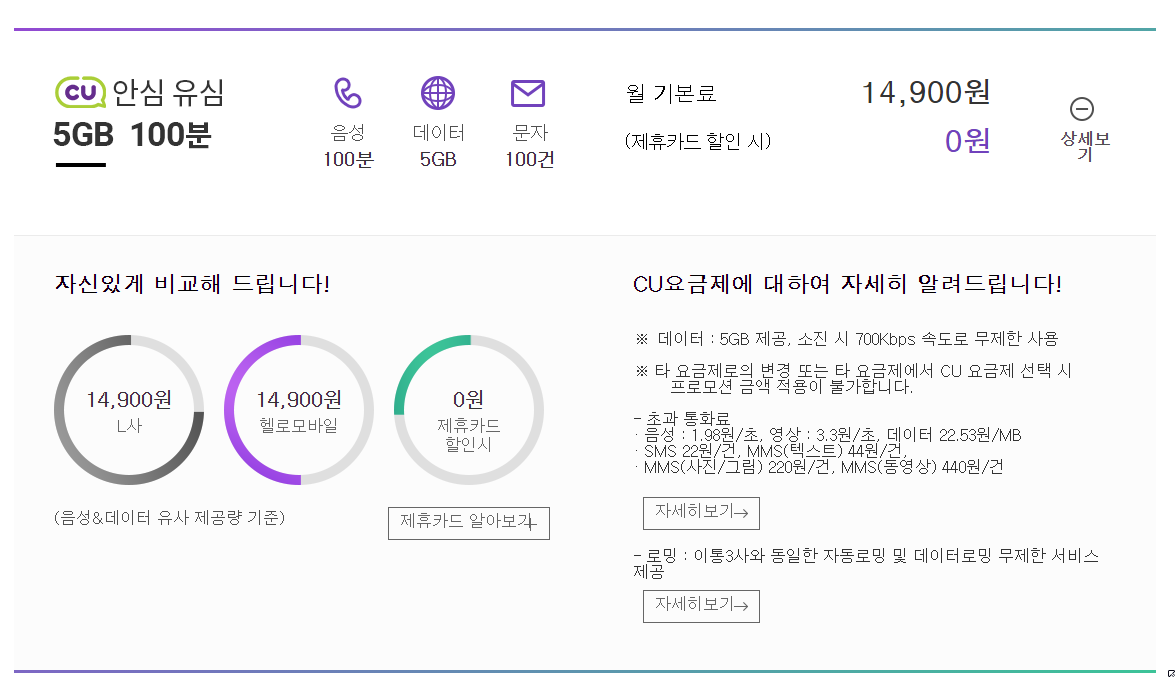Click the 문자 100건 label
Viewport: 1175px width, 677px height.
[529, 146]
